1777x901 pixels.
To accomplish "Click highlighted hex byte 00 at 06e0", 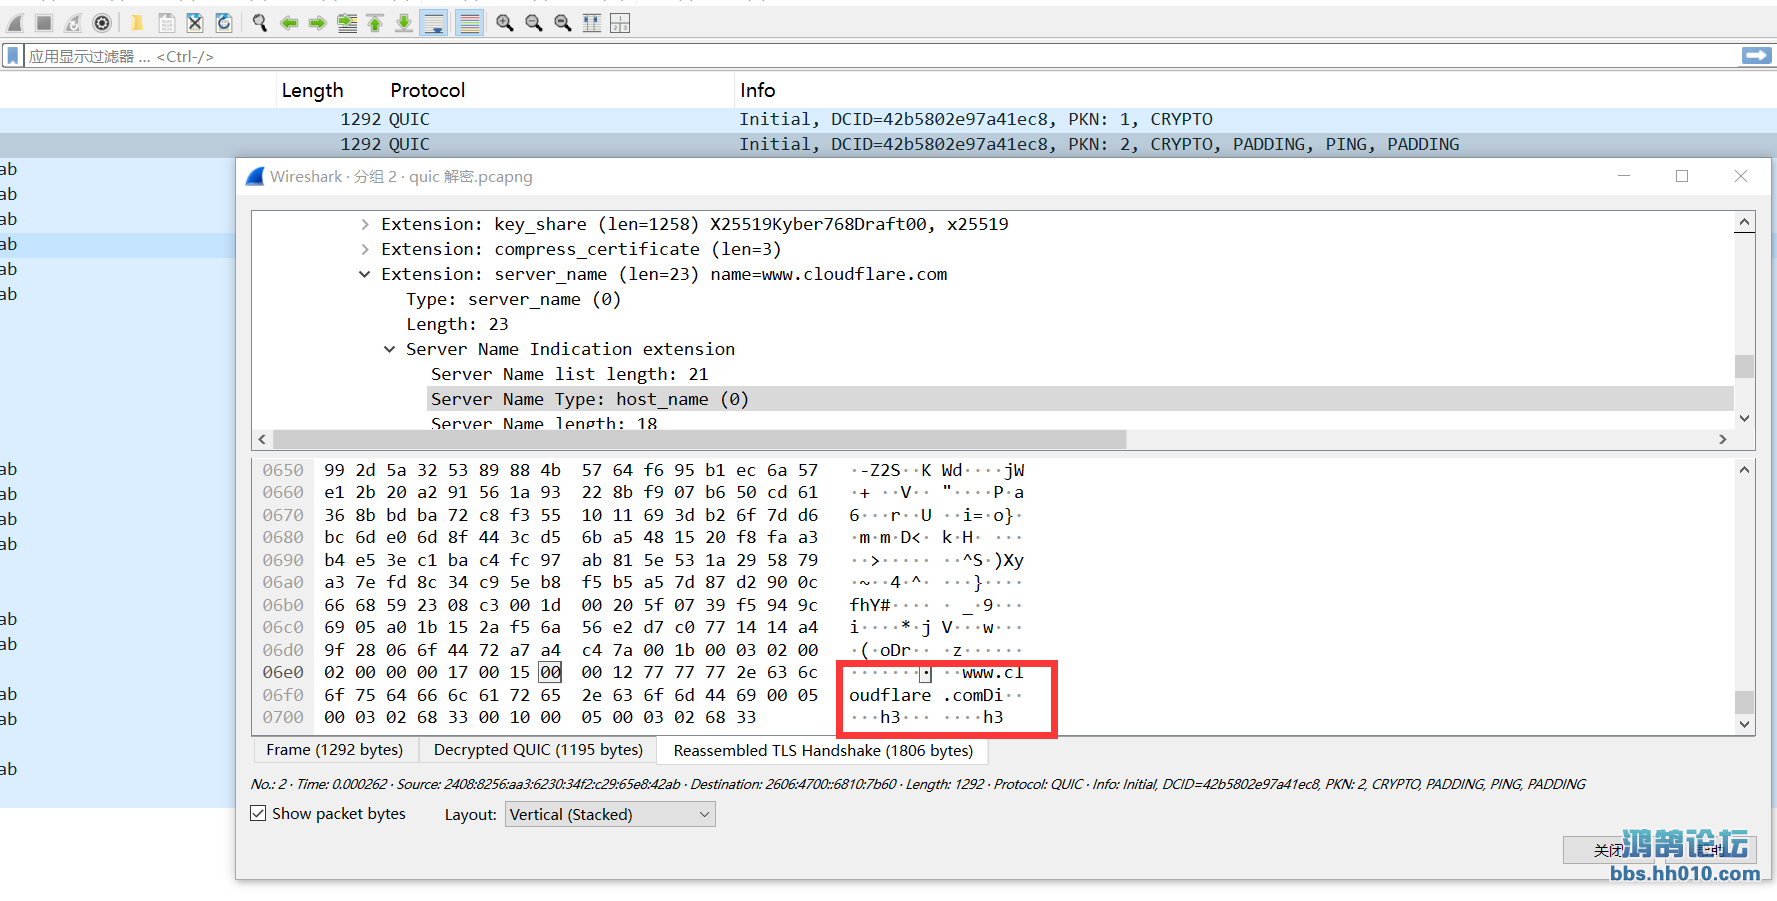I will [550, 672].
